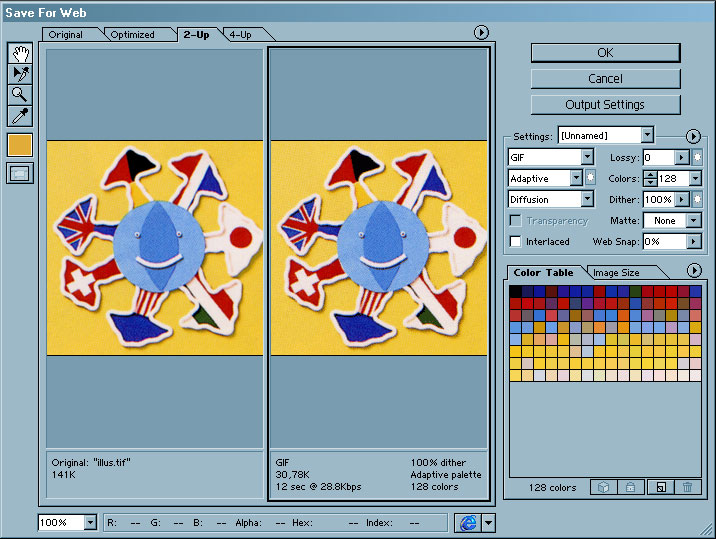
Task: Click the 'Original: "illus.tif"' label
Action: click(91, 462)
